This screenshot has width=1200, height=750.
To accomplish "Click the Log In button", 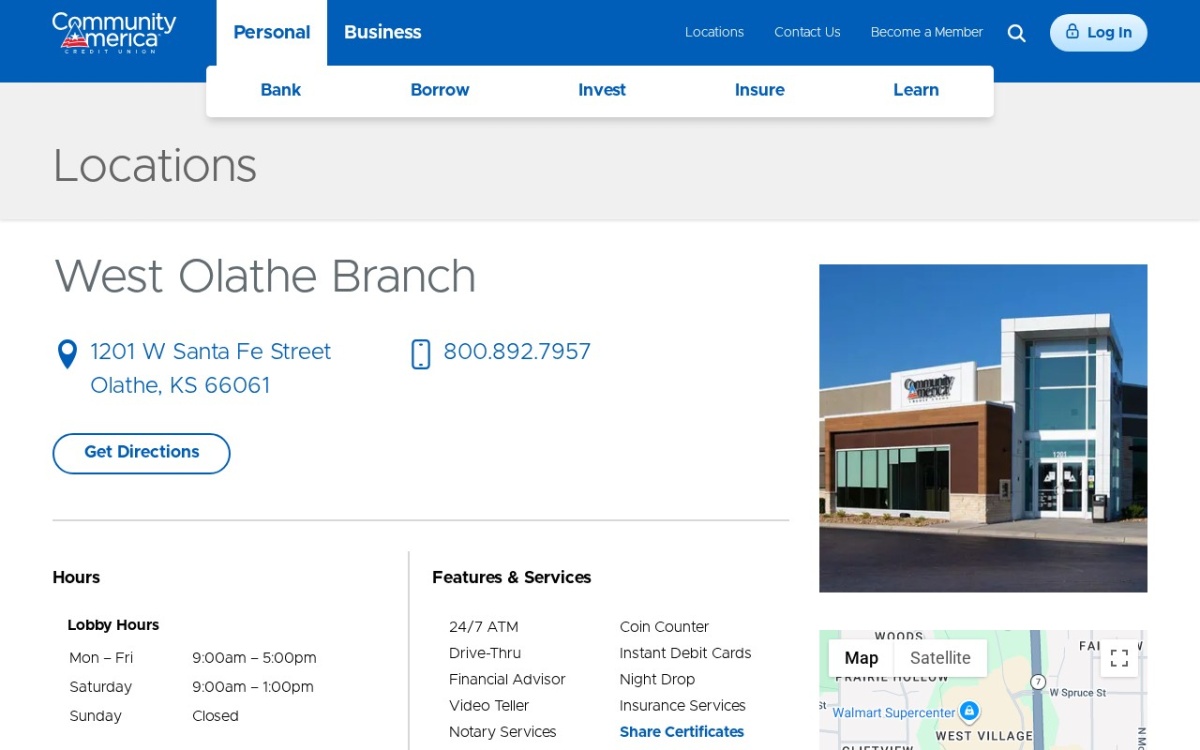I will [1098, 33].
